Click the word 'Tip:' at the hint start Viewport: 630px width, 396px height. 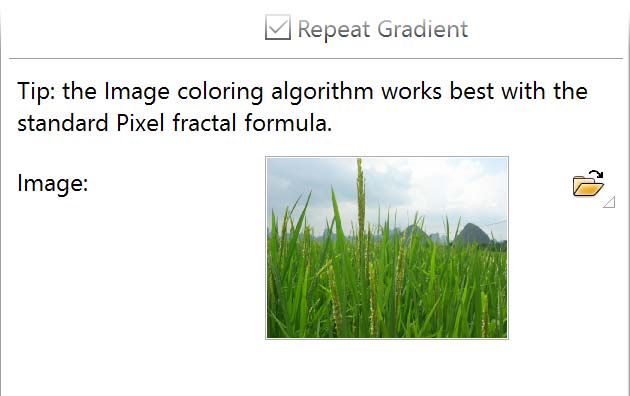[x=37, y=92]
